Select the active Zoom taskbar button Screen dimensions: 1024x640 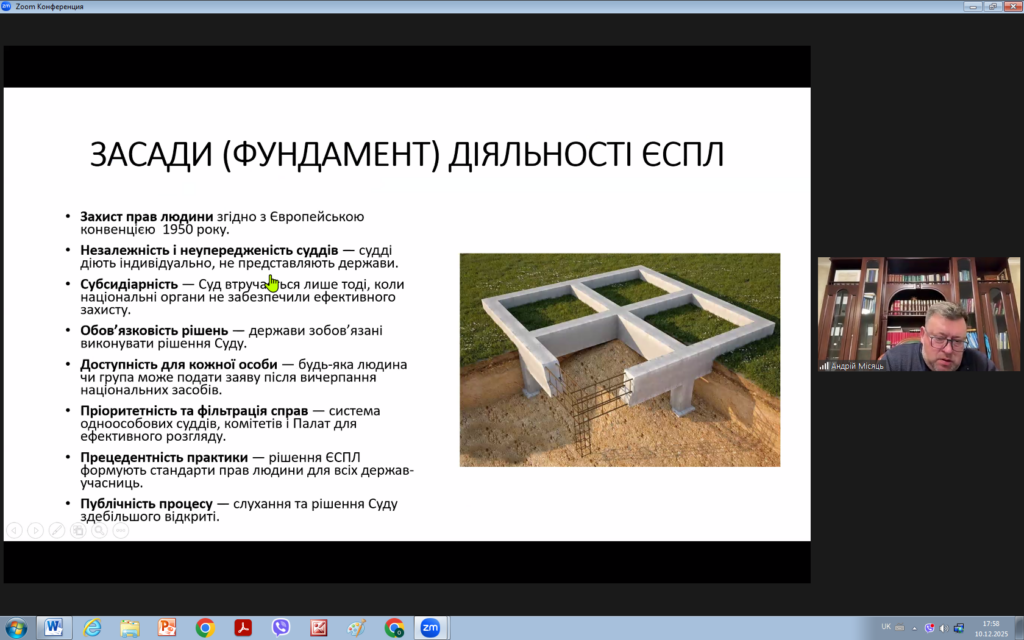[430, 627]
